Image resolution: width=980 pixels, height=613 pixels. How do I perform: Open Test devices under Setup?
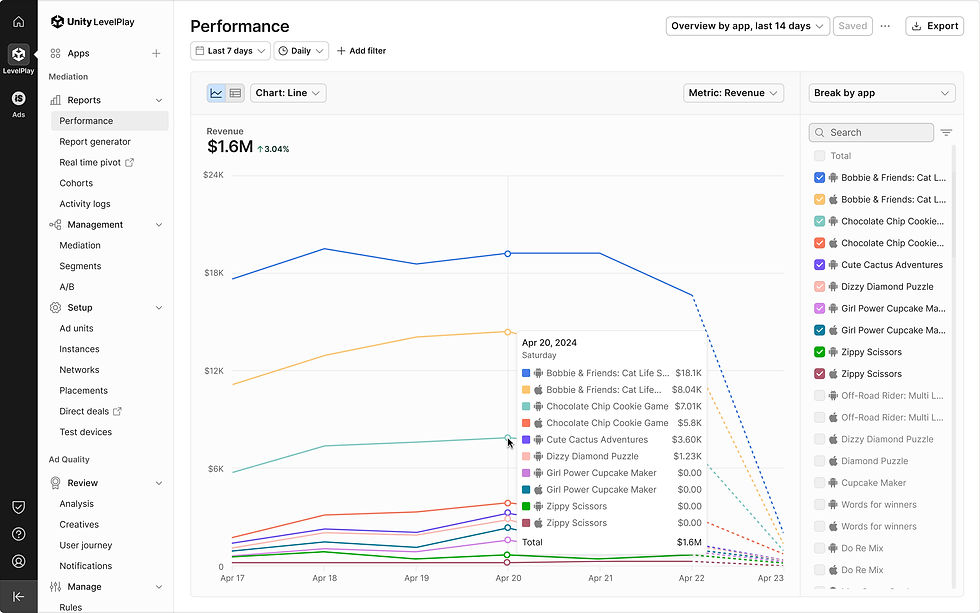(x=86, y=432)
